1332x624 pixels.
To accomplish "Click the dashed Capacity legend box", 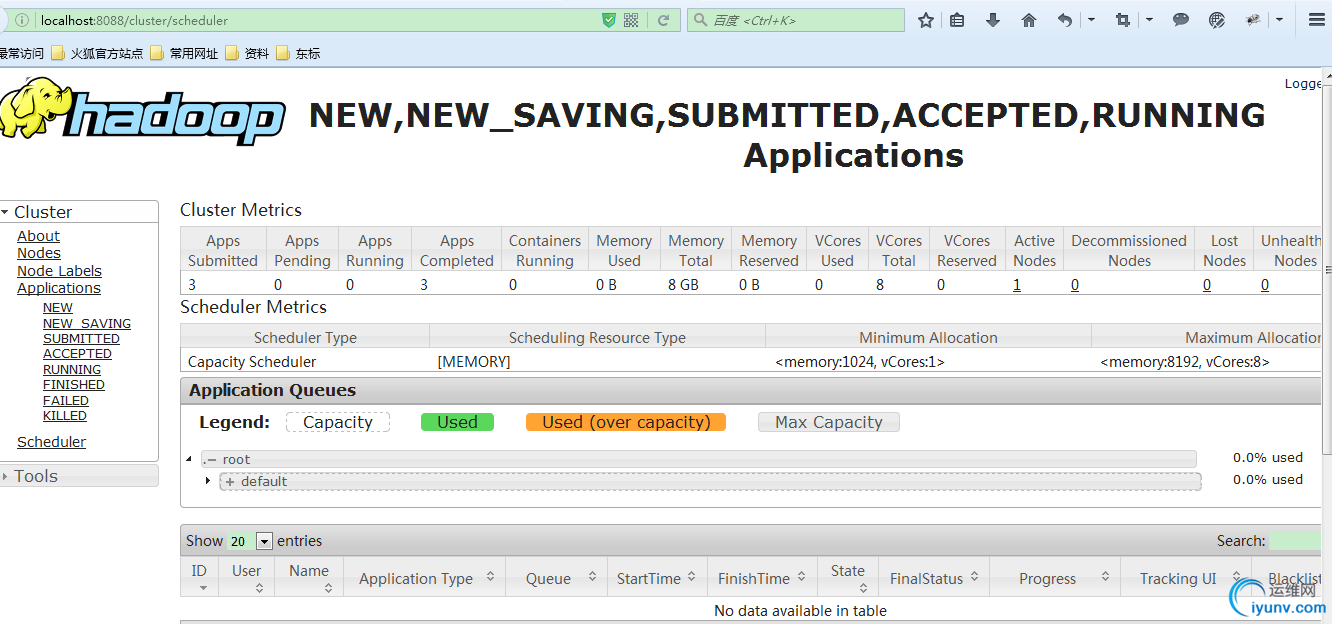I will (338, 422).
